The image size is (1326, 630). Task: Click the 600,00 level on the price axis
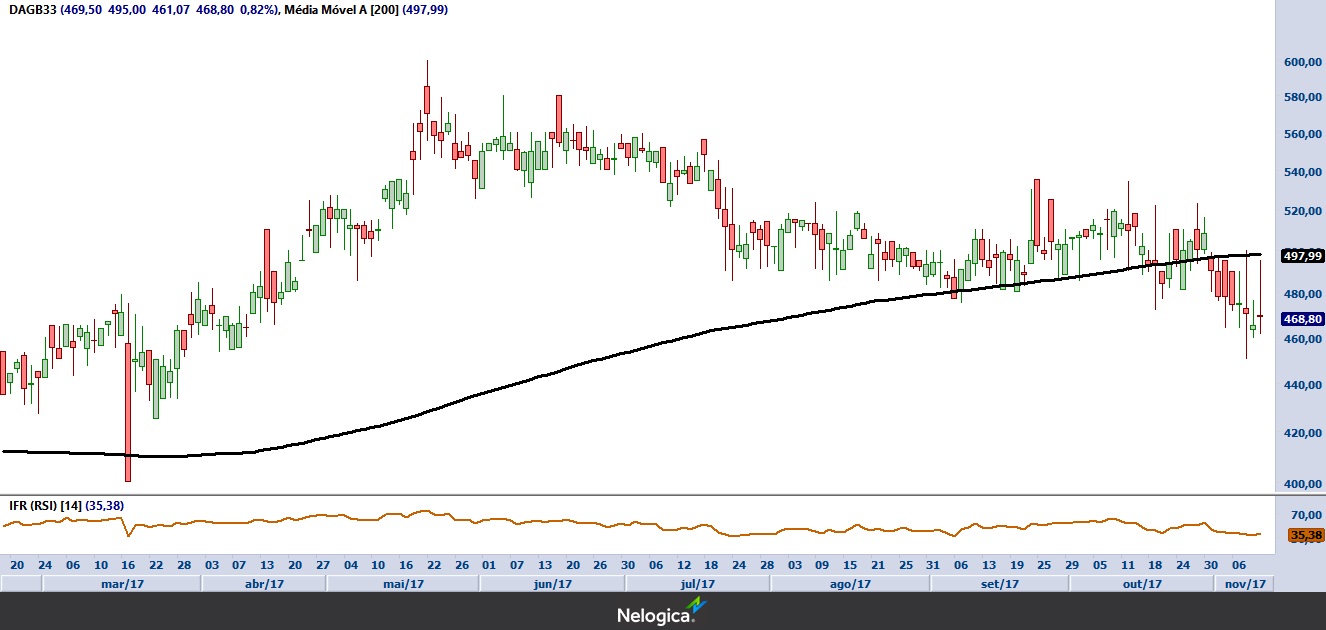(x=1303, y=62)
